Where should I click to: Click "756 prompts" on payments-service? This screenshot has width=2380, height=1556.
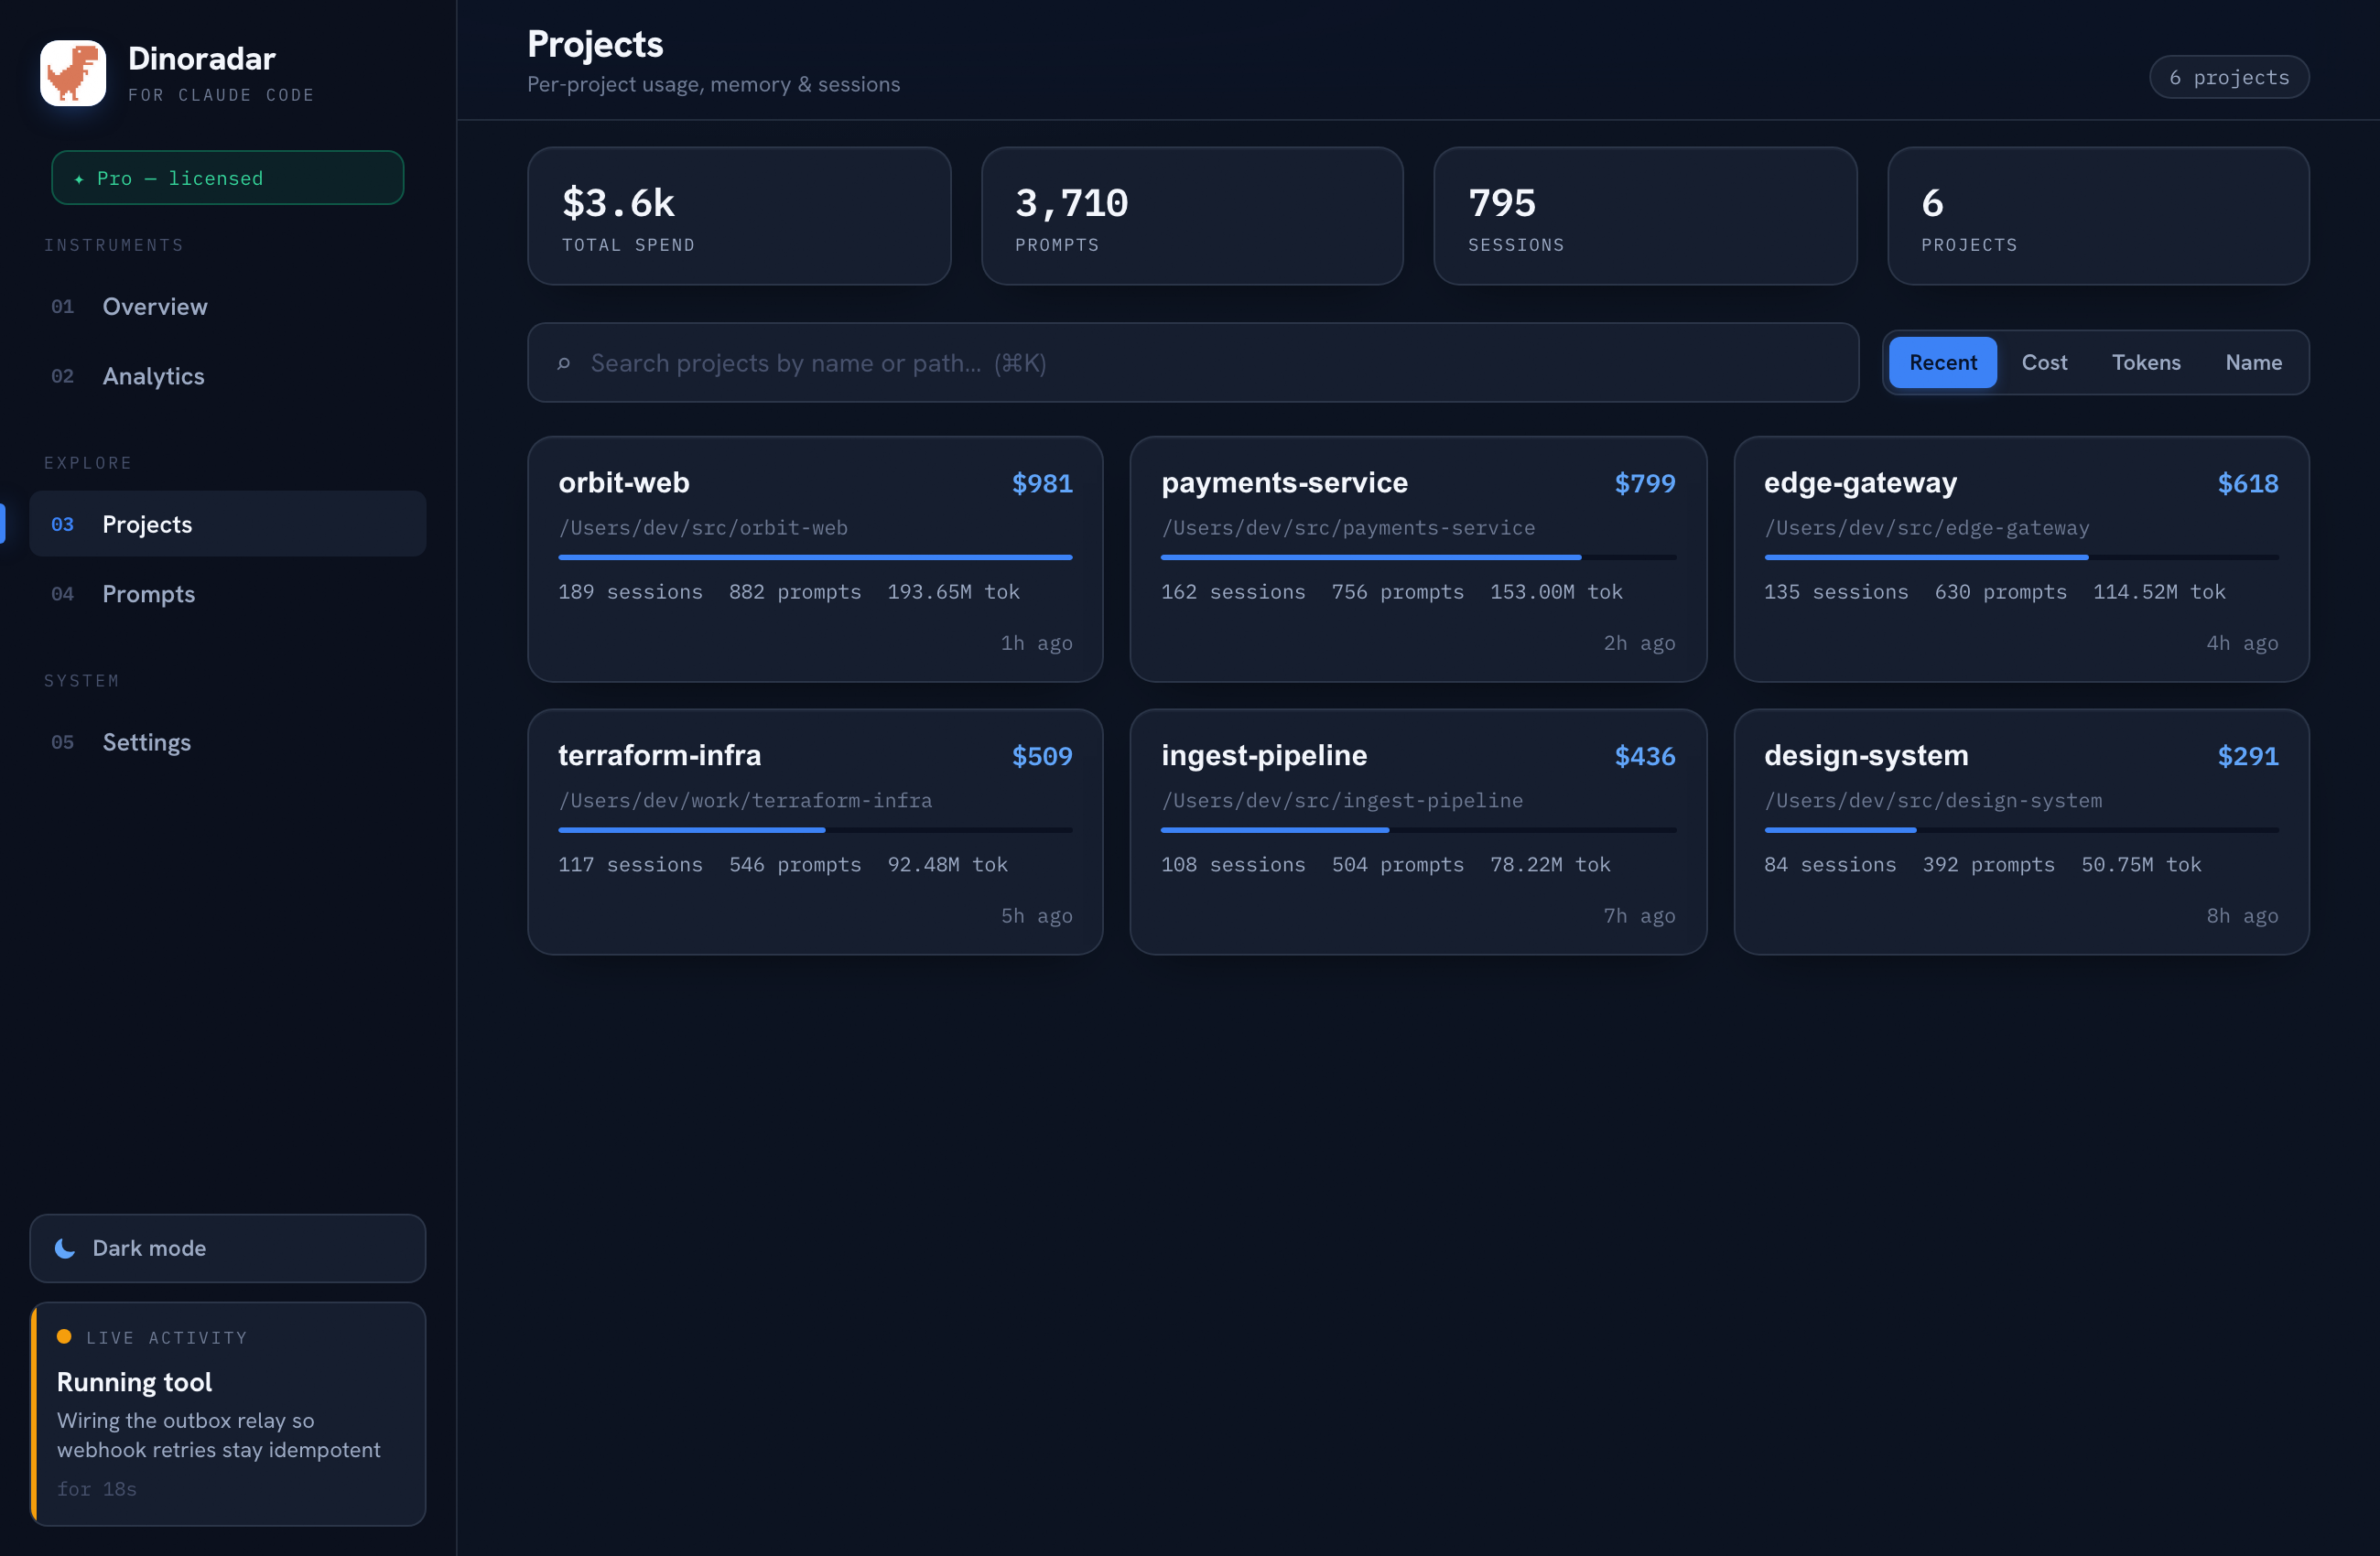coord(1397,592)
